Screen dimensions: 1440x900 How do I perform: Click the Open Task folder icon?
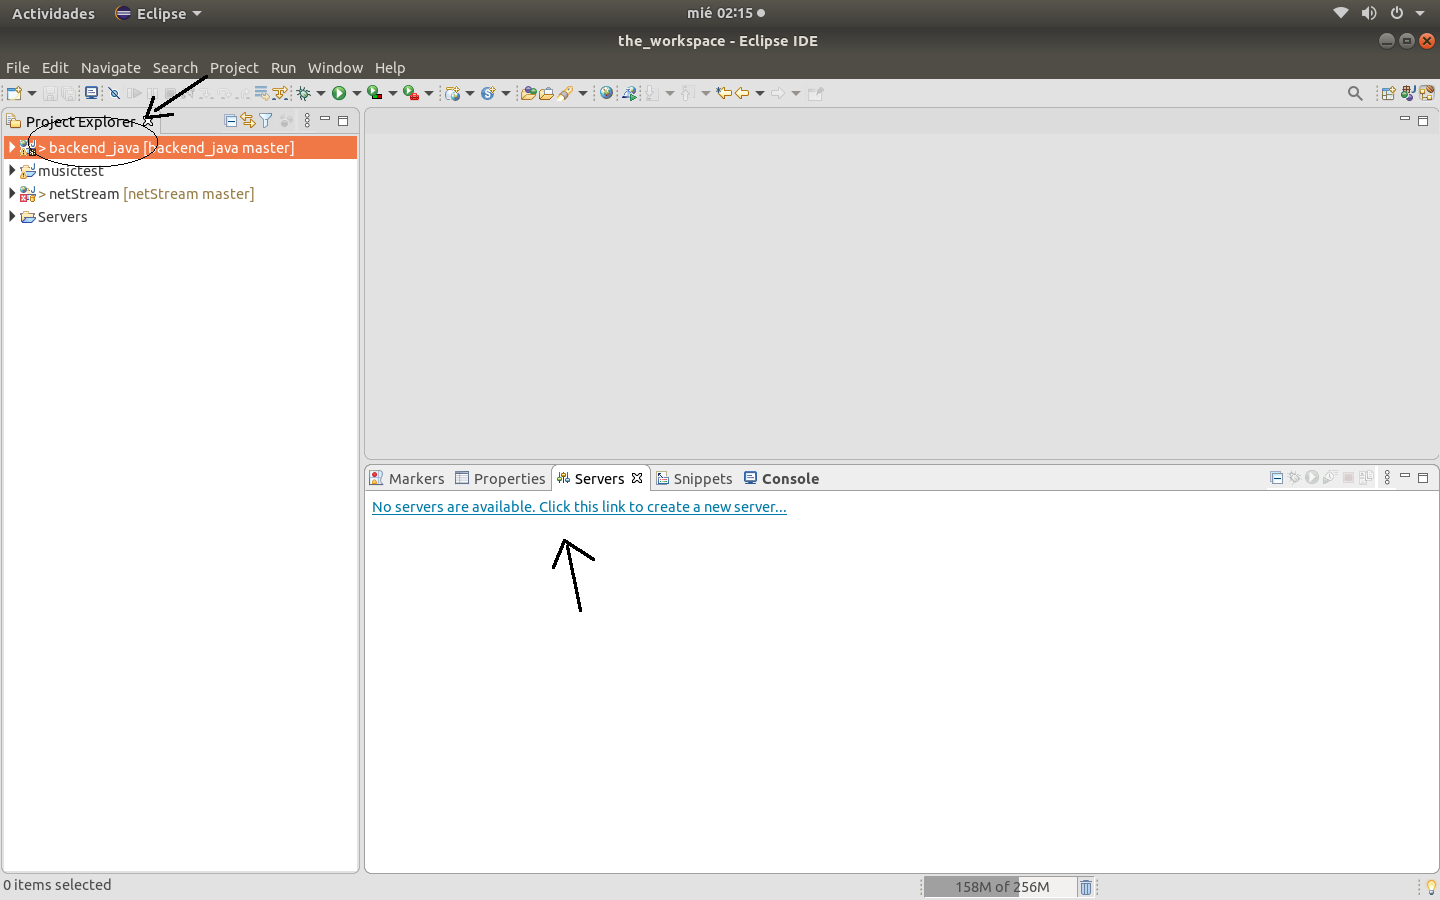(x=547, y=93)
